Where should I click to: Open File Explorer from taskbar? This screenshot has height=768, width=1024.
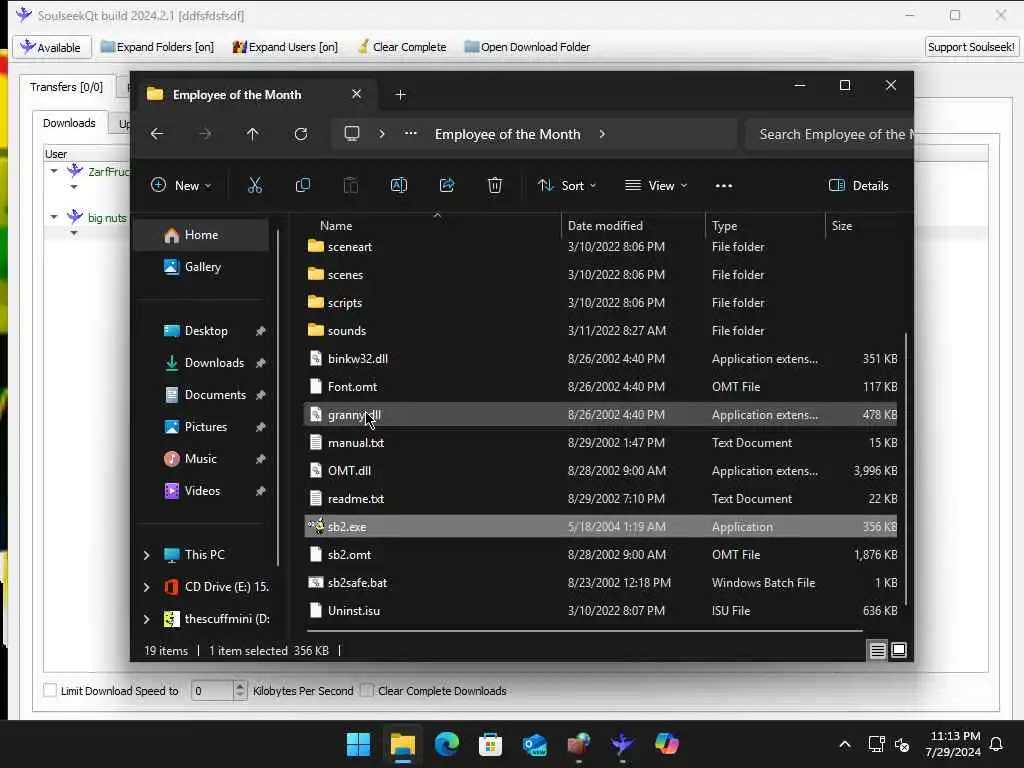(x=402, y=744)
